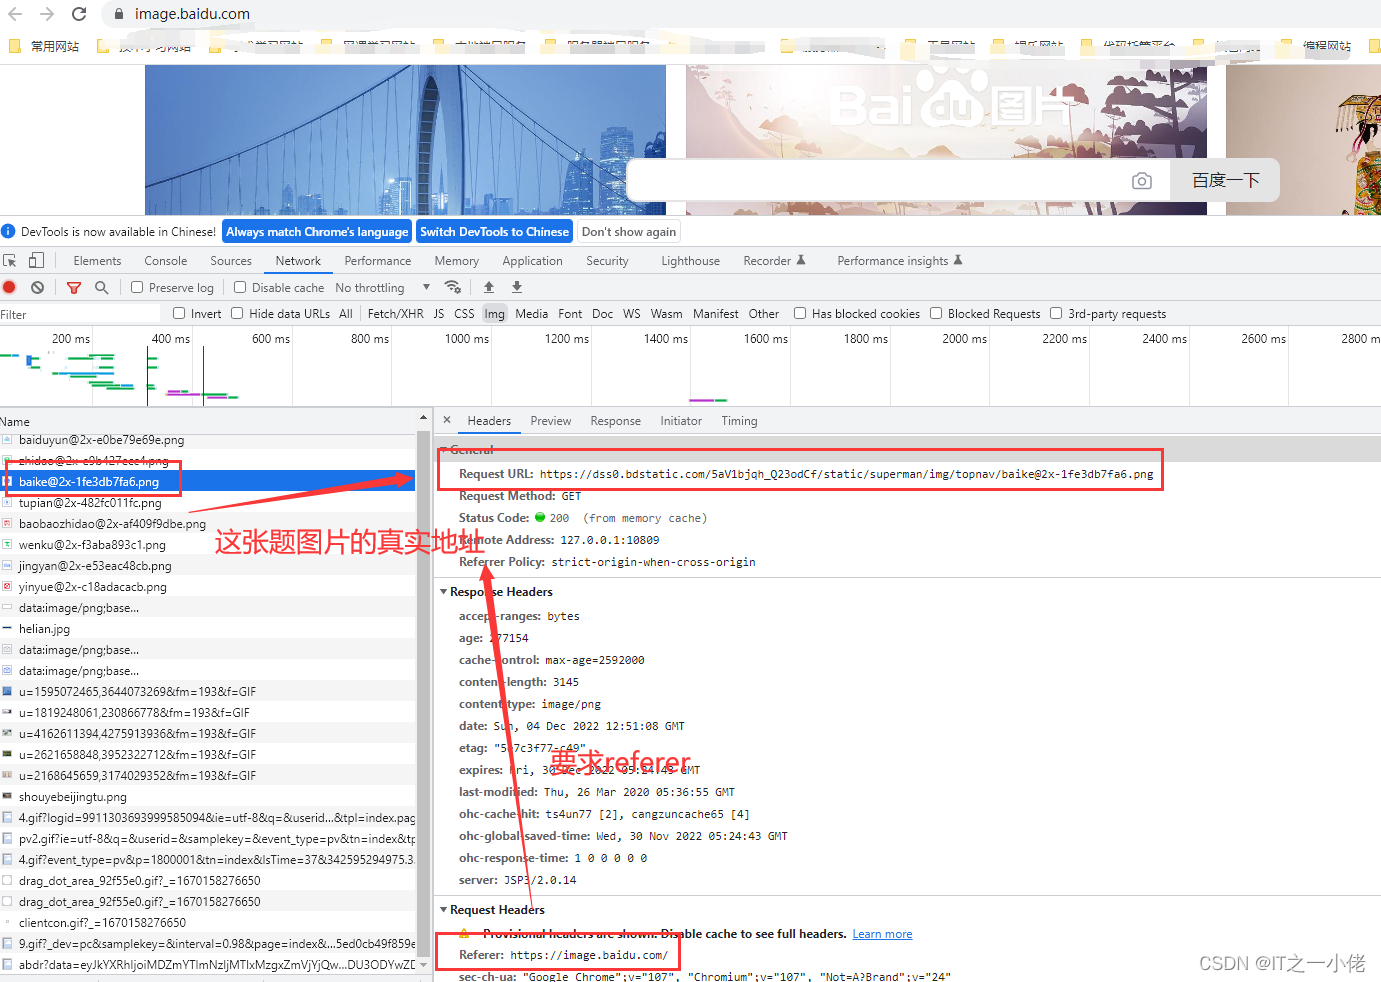Screen dimensions: 1381x982
Task: Filter requests by JS type
Action: [439, 314]
